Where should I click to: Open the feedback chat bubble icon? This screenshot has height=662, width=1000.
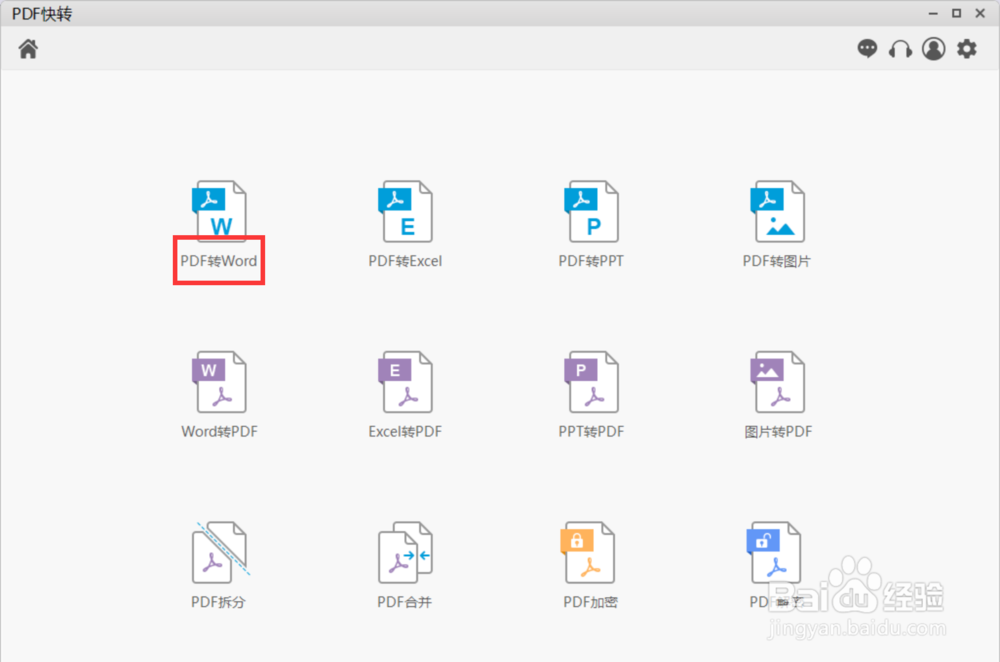pos(867,48)
